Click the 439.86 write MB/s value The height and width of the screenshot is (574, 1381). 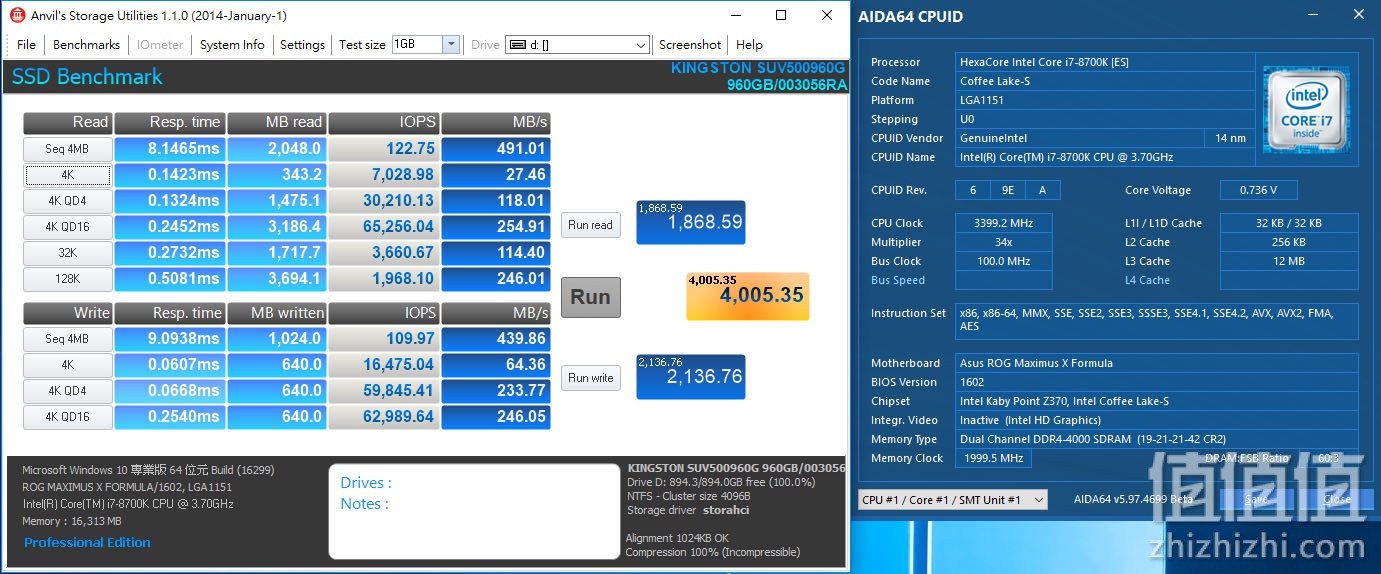[496, 339]
